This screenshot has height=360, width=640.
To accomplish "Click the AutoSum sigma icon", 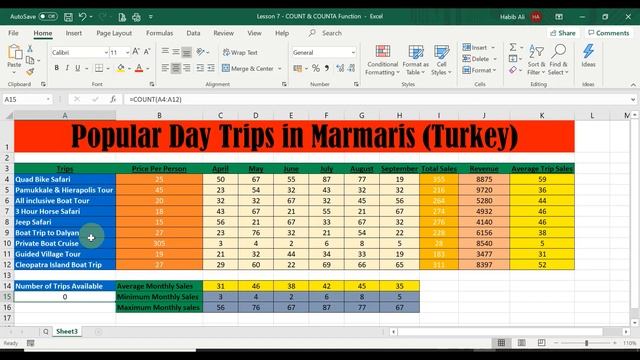I will click(x=513, y=47).
